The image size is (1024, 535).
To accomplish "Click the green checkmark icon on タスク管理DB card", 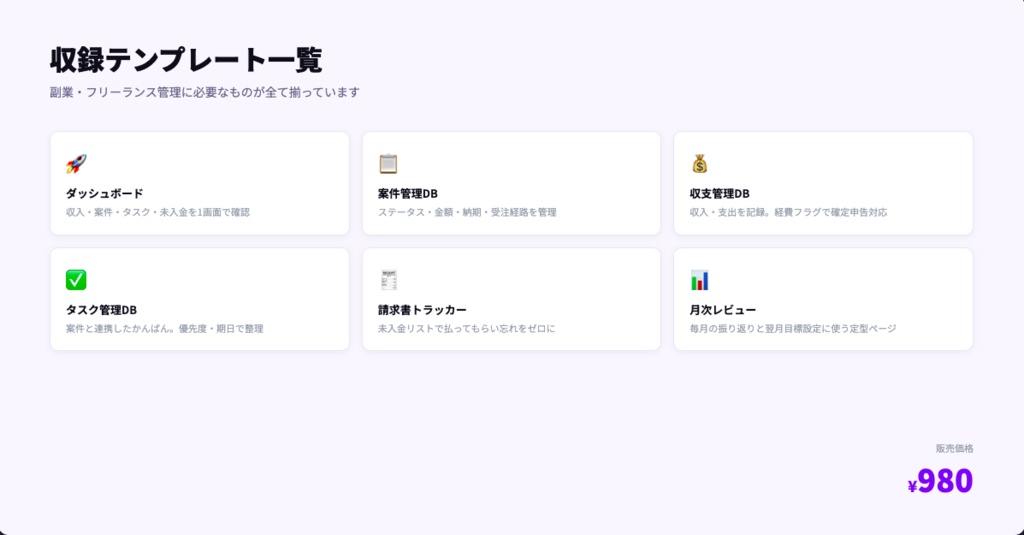I will click(x=76, y=280).
